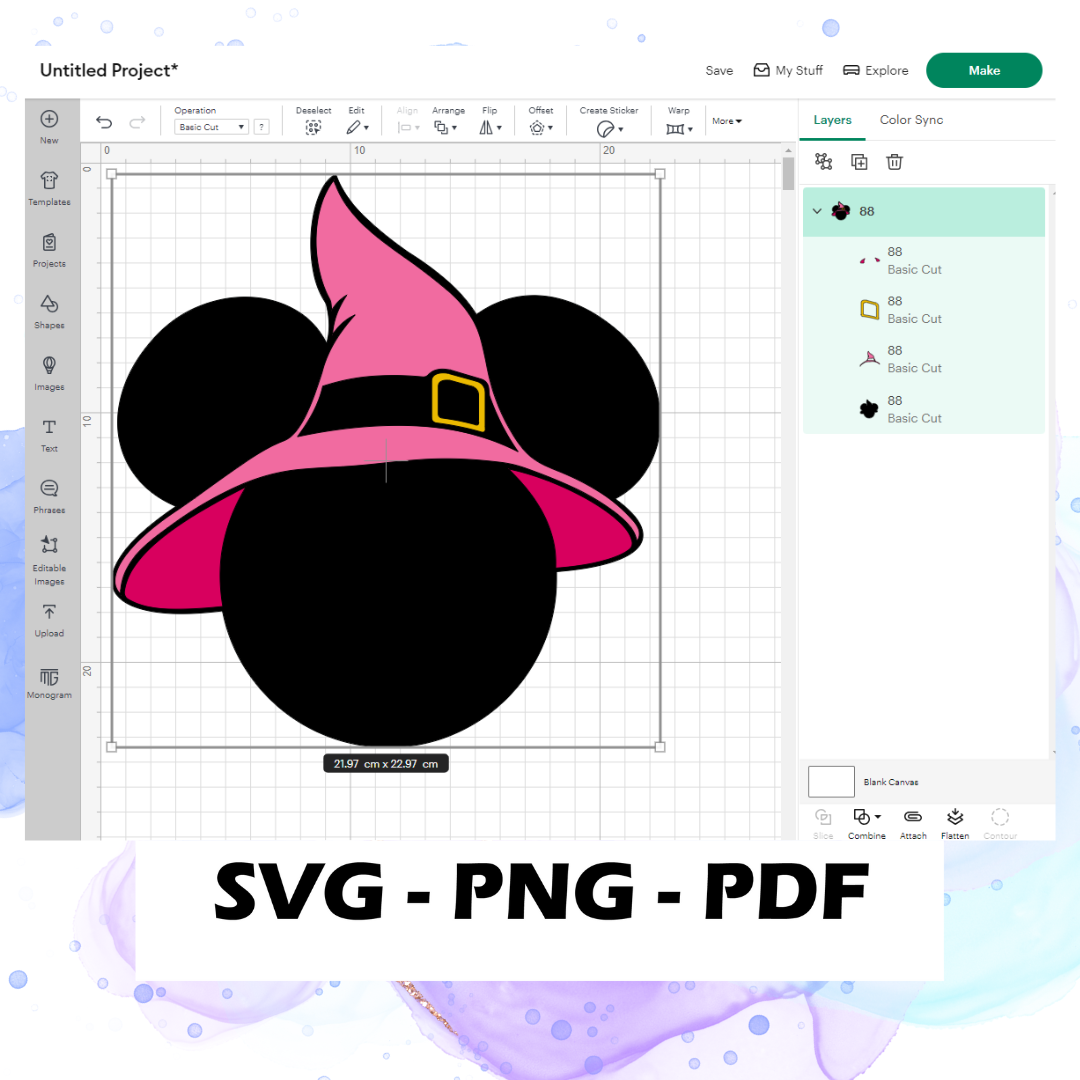Open the Create Sticker dropdown

pos(610,129)
